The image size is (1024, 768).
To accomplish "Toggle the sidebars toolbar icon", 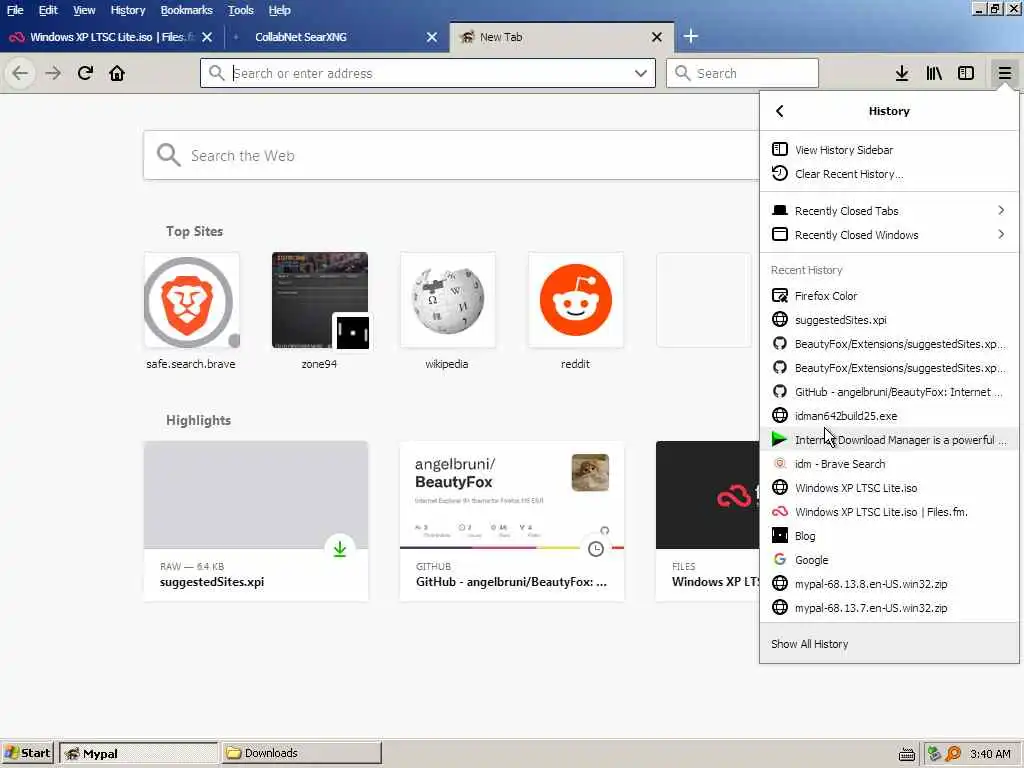I will [966, 73].
